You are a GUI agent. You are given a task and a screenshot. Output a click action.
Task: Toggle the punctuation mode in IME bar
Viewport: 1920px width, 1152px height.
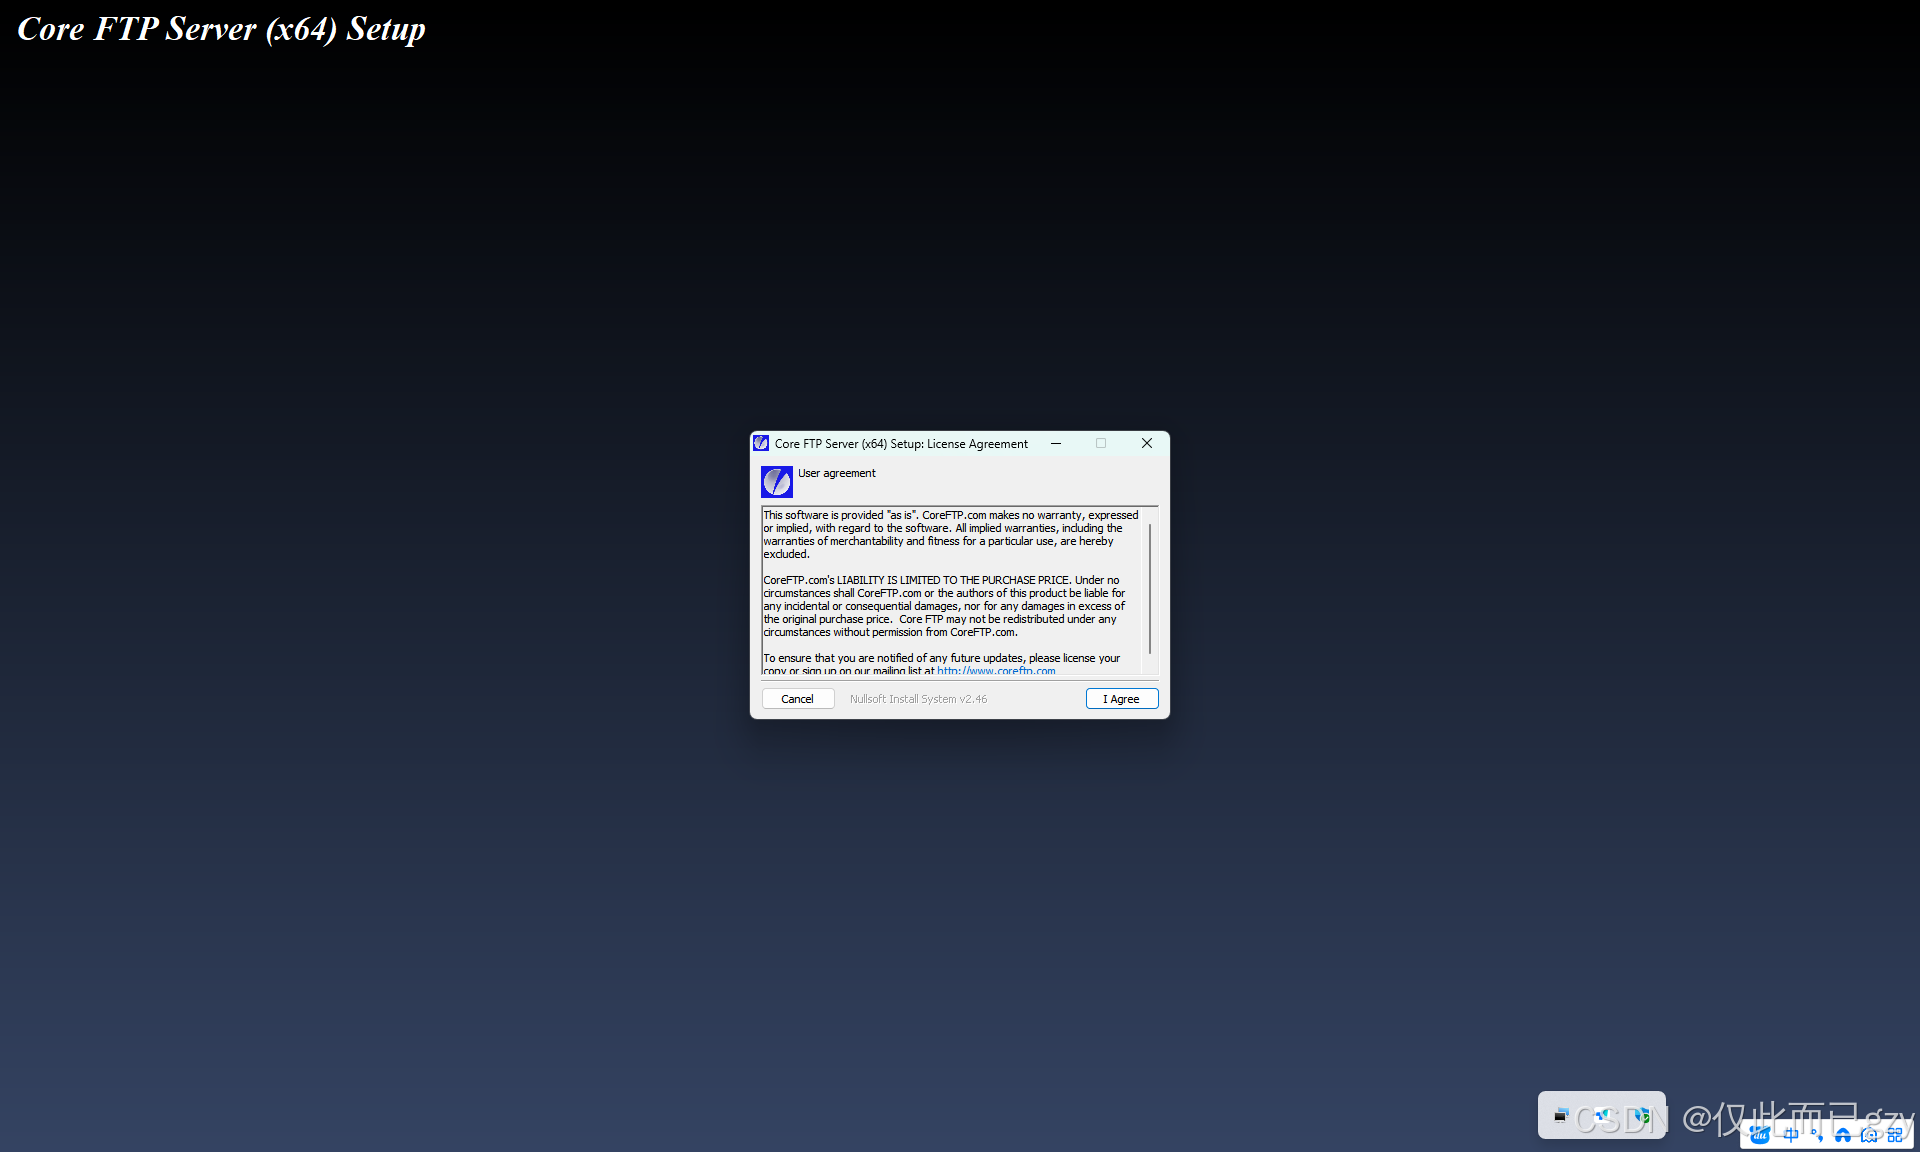[x=1817, y=1135]
